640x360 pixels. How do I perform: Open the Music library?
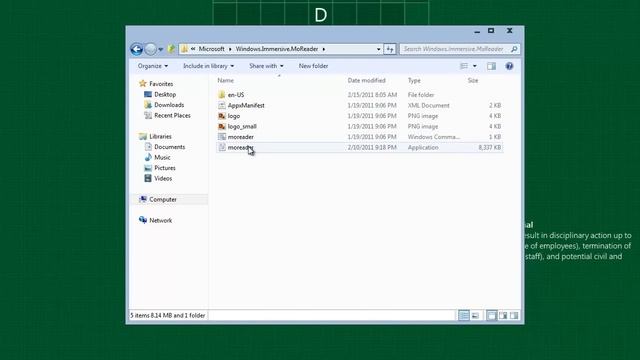coord(162,158)
